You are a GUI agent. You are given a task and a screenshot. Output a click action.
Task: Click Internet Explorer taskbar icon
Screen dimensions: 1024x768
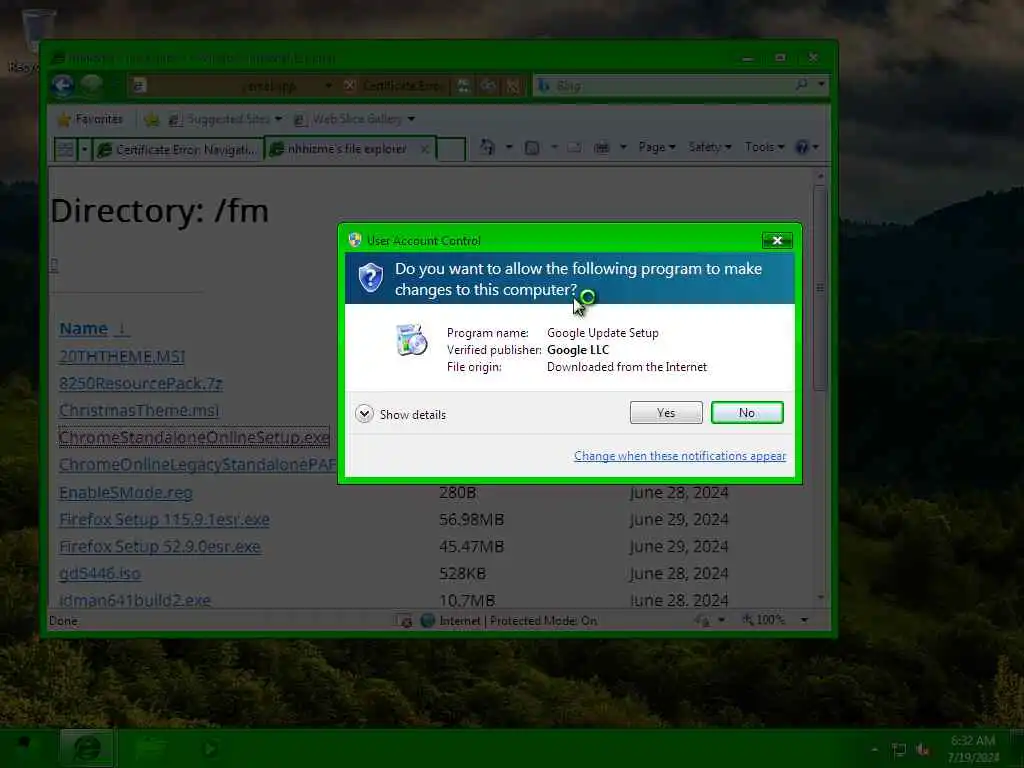pos(86,748)
